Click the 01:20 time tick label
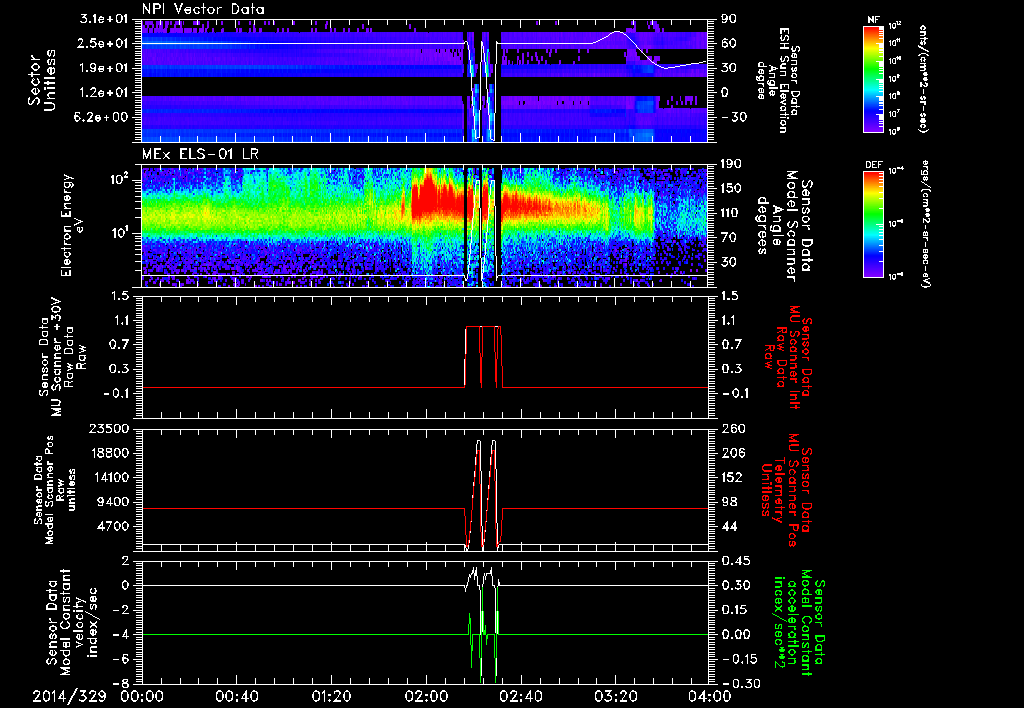This screenshot has height=708, width=1024. point(331,696)
